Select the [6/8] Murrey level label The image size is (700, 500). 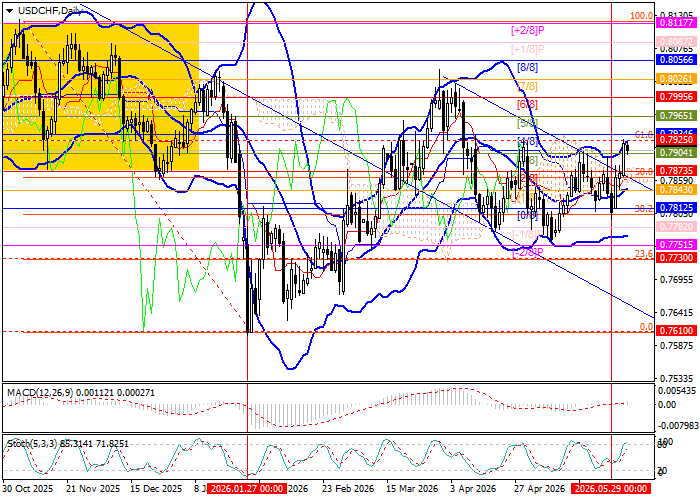click(527, 104)
